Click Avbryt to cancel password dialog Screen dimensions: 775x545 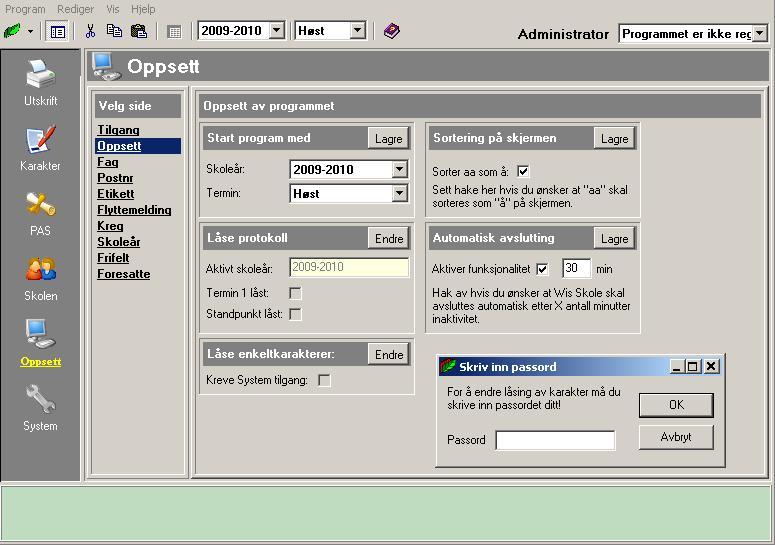coord(675,438)
